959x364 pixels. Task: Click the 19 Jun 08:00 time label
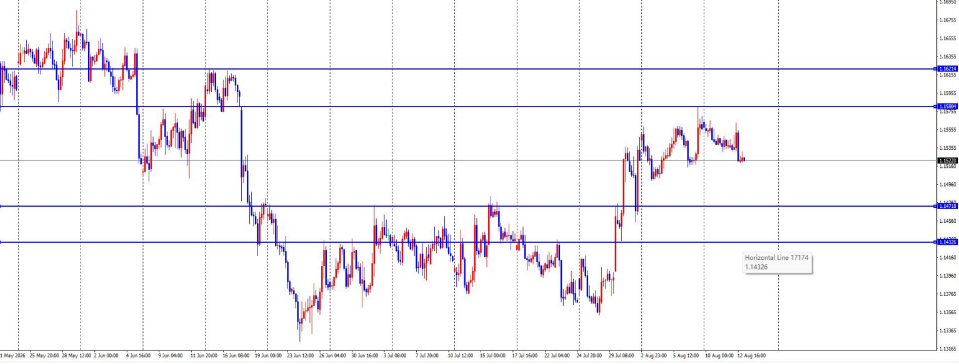pos(268,355)
